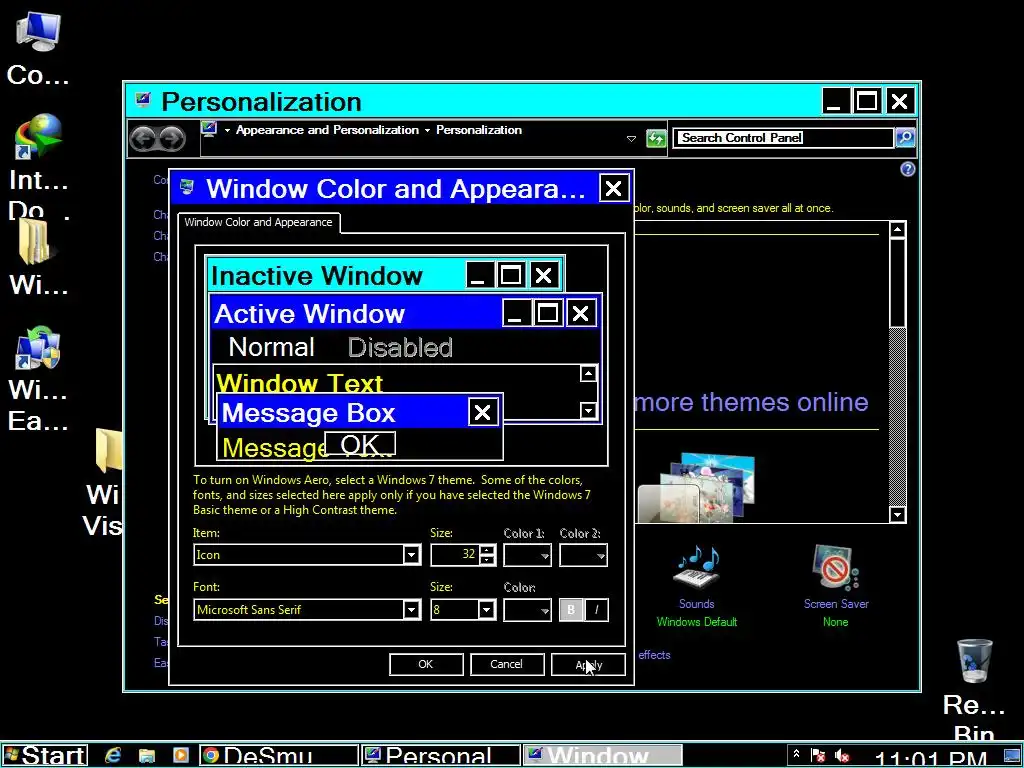Open the Help question mark icon
This screenshot has height=768, width=1024.
pyautogui.click(x=908, y=170)
